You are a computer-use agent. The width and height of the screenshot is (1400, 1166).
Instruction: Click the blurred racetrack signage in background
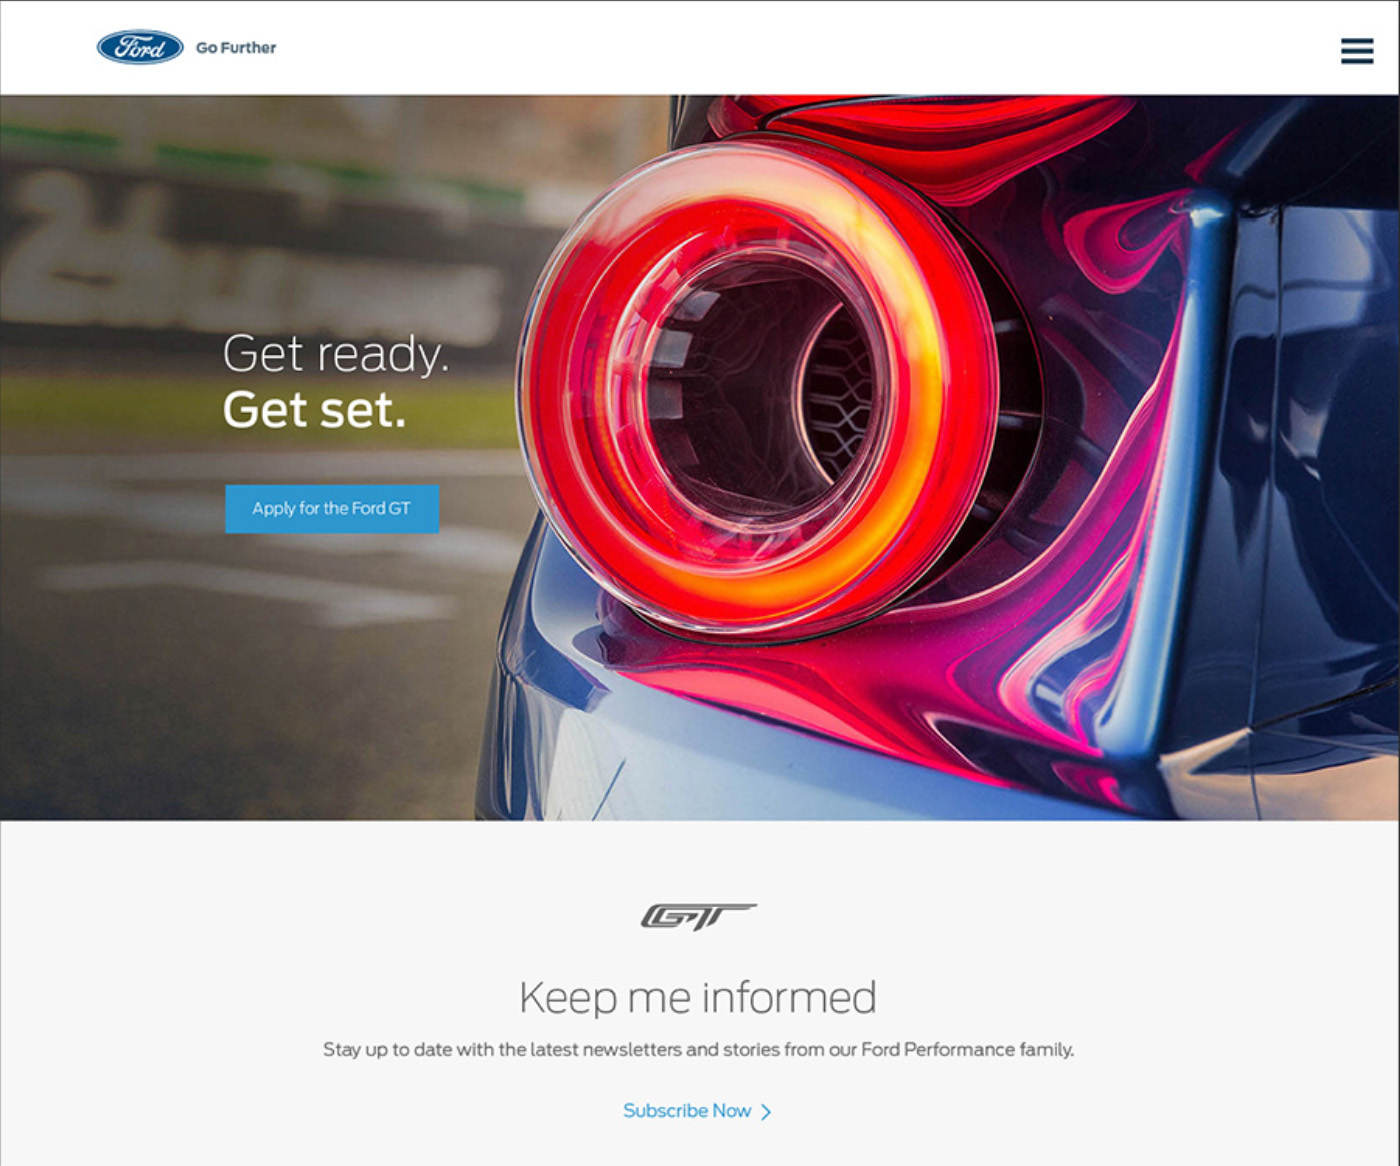[250, 260]
